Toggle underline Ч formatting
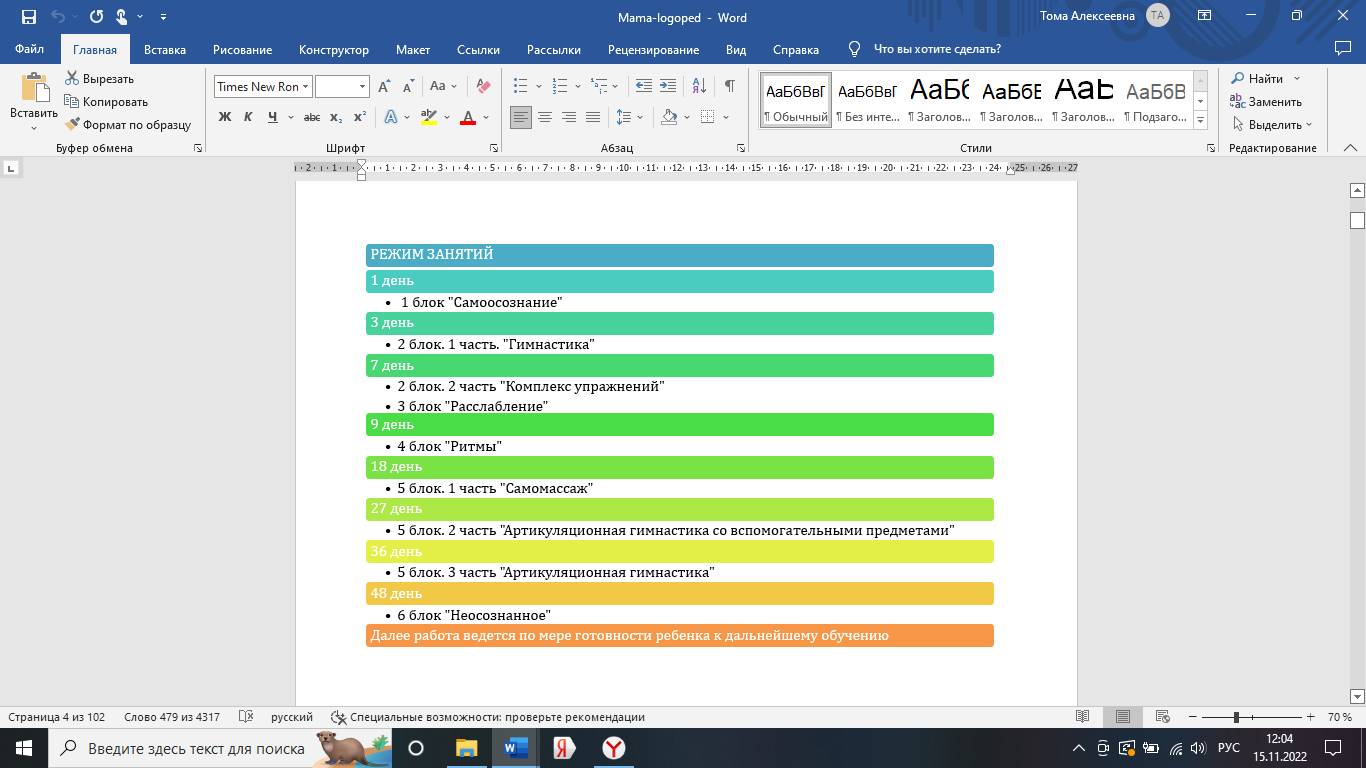The width and height of the screenshot is (1366, 768). 272,117
